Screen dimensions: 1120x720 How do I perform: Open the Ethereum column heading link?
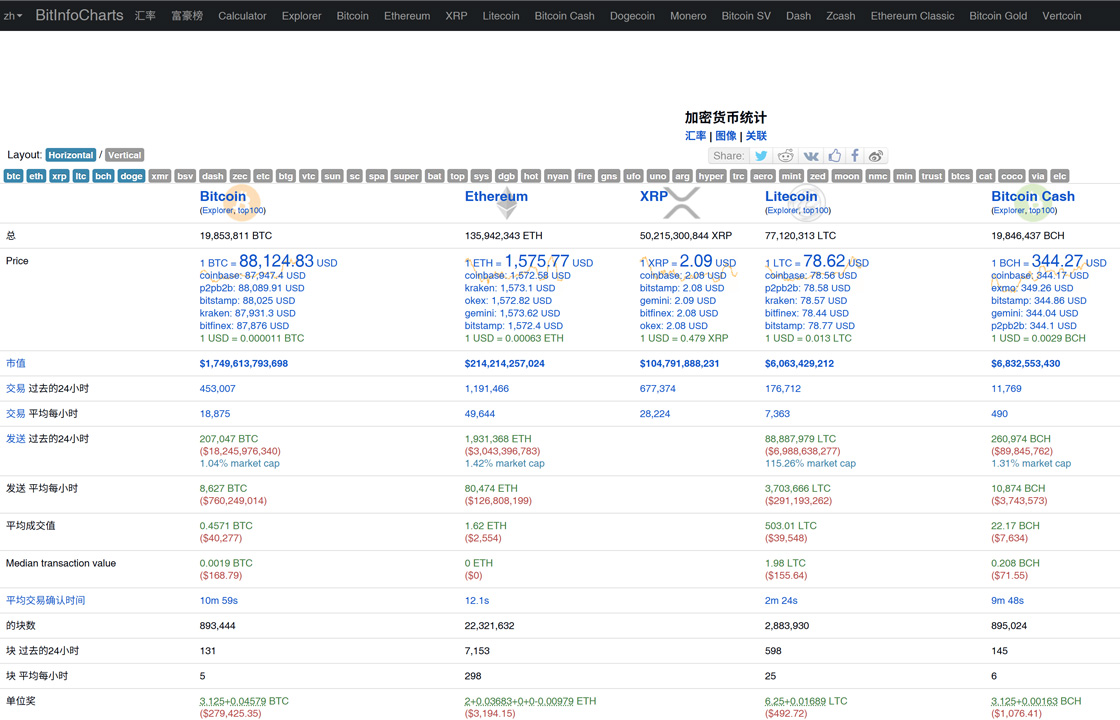pos(496,196)
